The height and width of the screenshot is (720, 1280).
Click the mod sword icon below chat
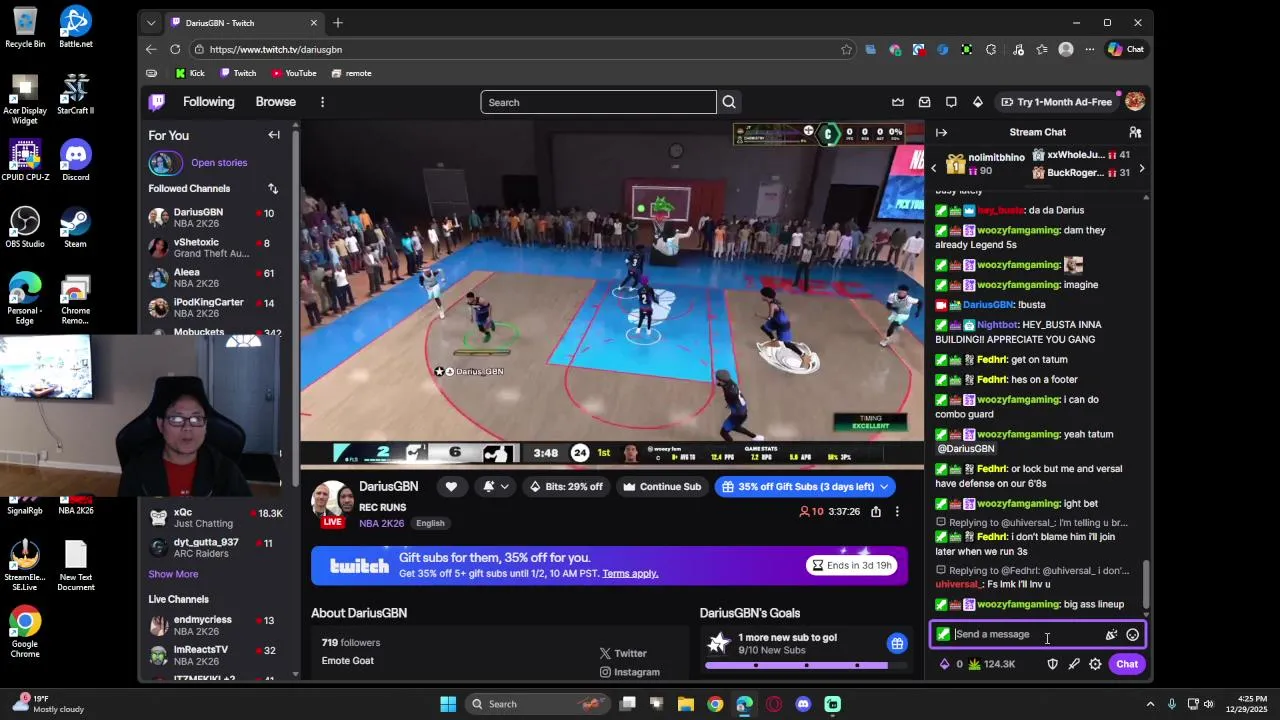point(1074,664)
